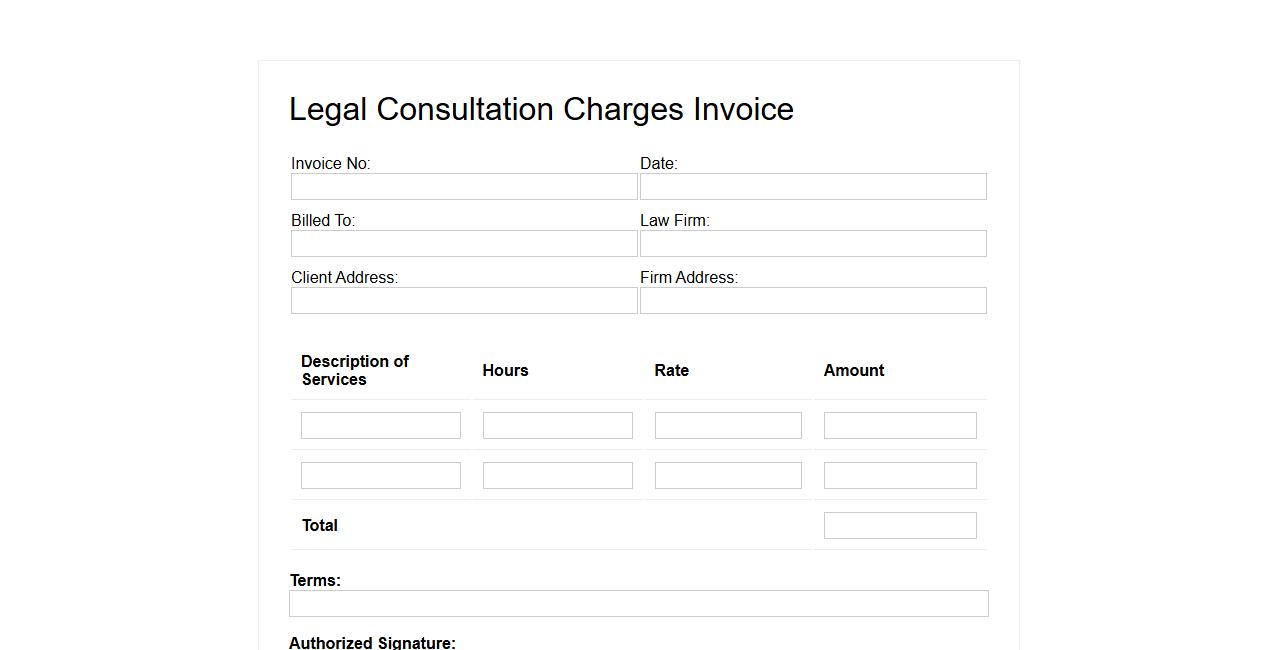
Task: Select the first row Rate field
Action: [x=728, y=425]
